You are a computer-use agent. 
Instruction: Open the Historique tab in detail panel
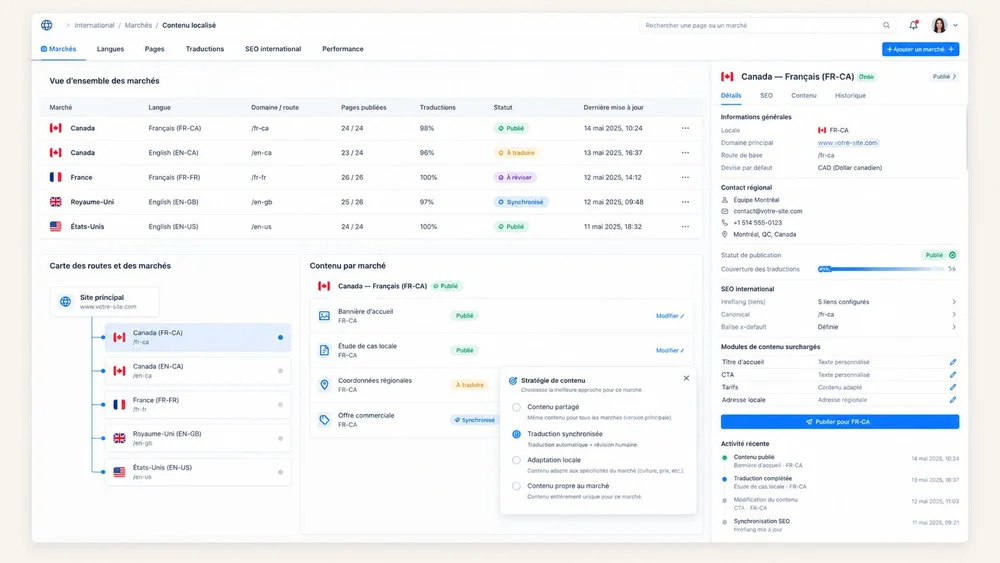850,96
